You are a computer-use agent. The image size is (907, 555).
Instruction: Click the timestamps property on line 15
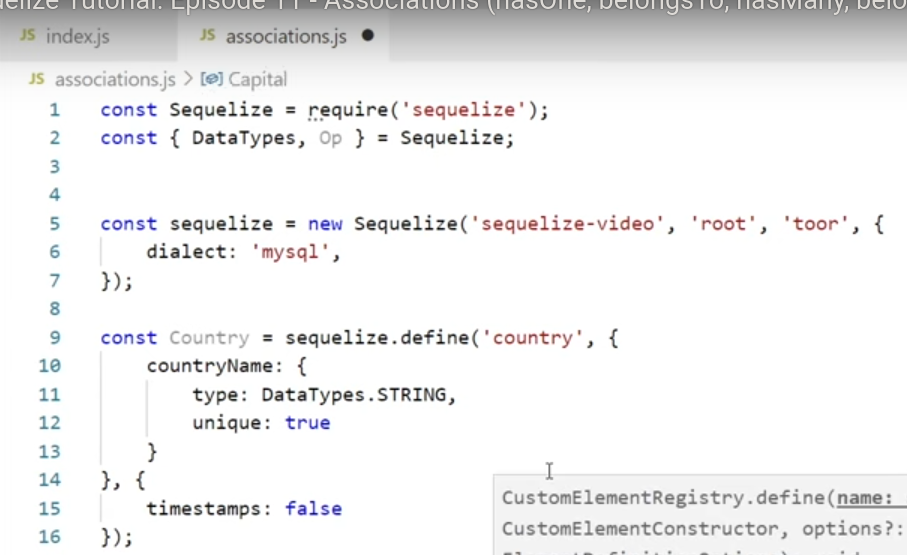point(203,509)
